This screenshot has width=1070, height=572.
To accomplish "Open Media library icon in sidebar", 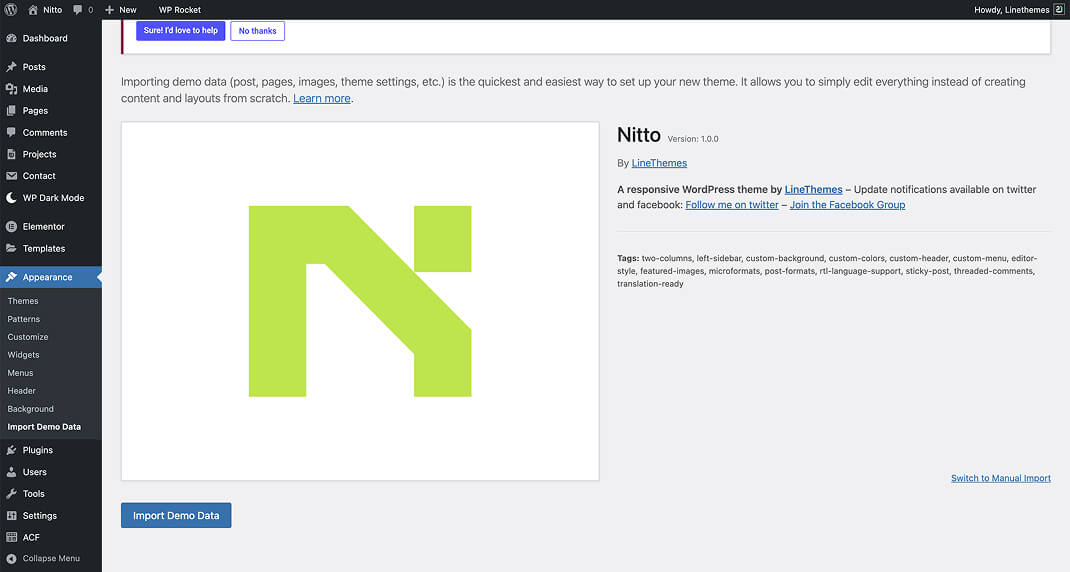I will click(11, 89).
